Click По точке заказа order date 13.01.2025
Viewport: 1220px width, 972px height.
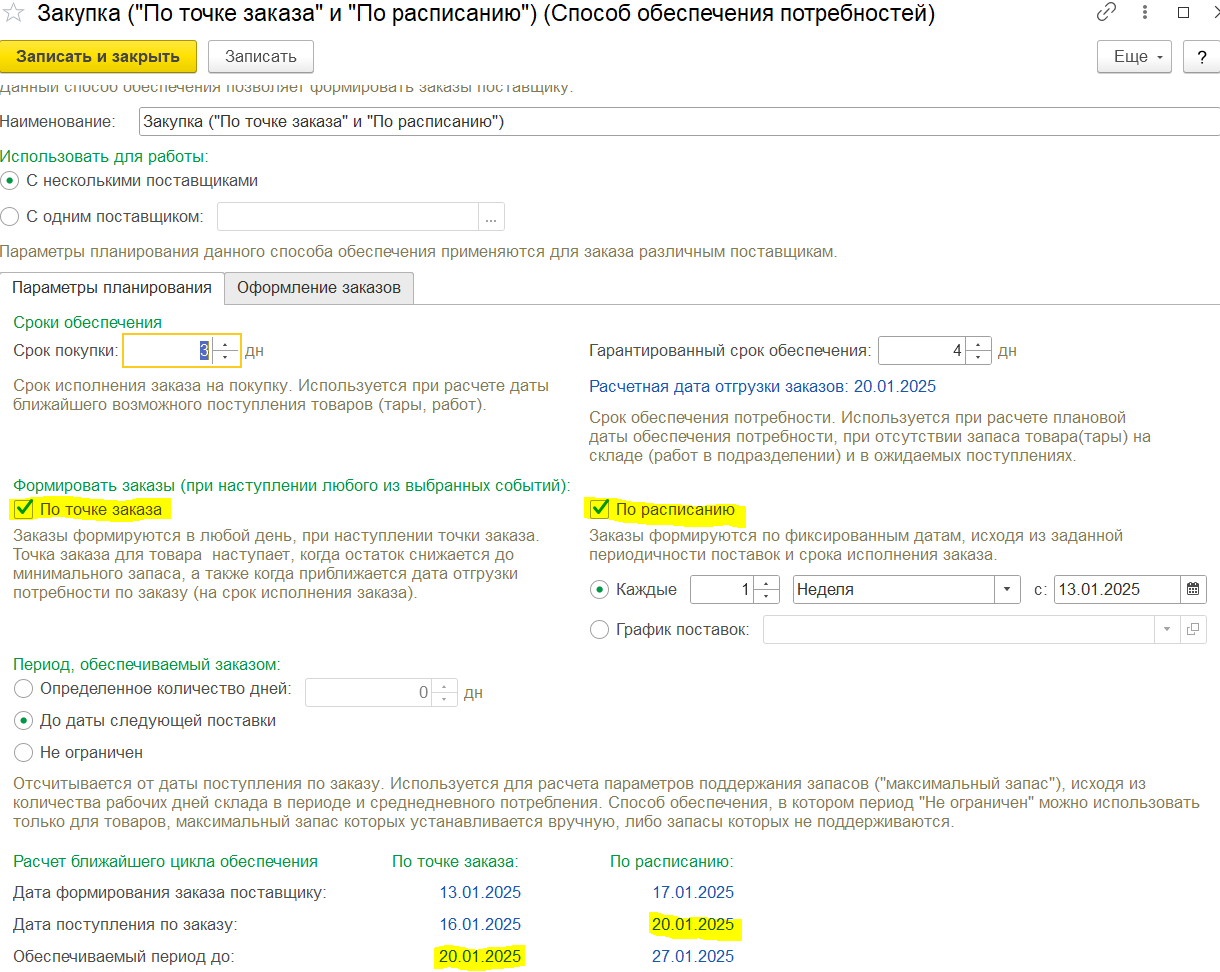(480, 892)
